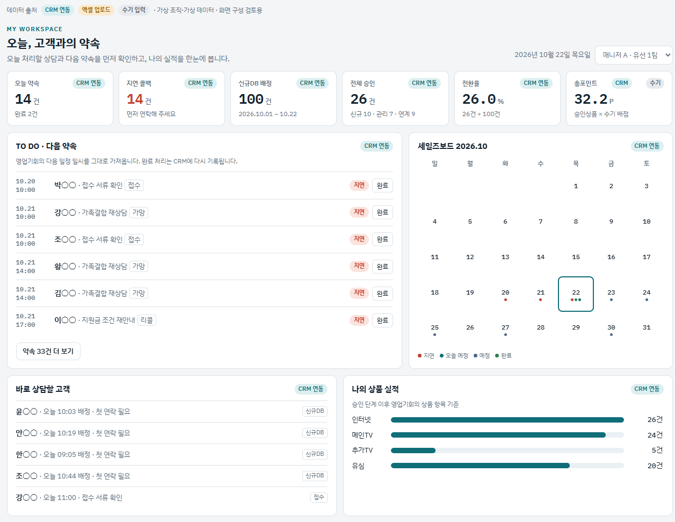Click the 세일즈보드 2026.10 heading

(452, 146)
